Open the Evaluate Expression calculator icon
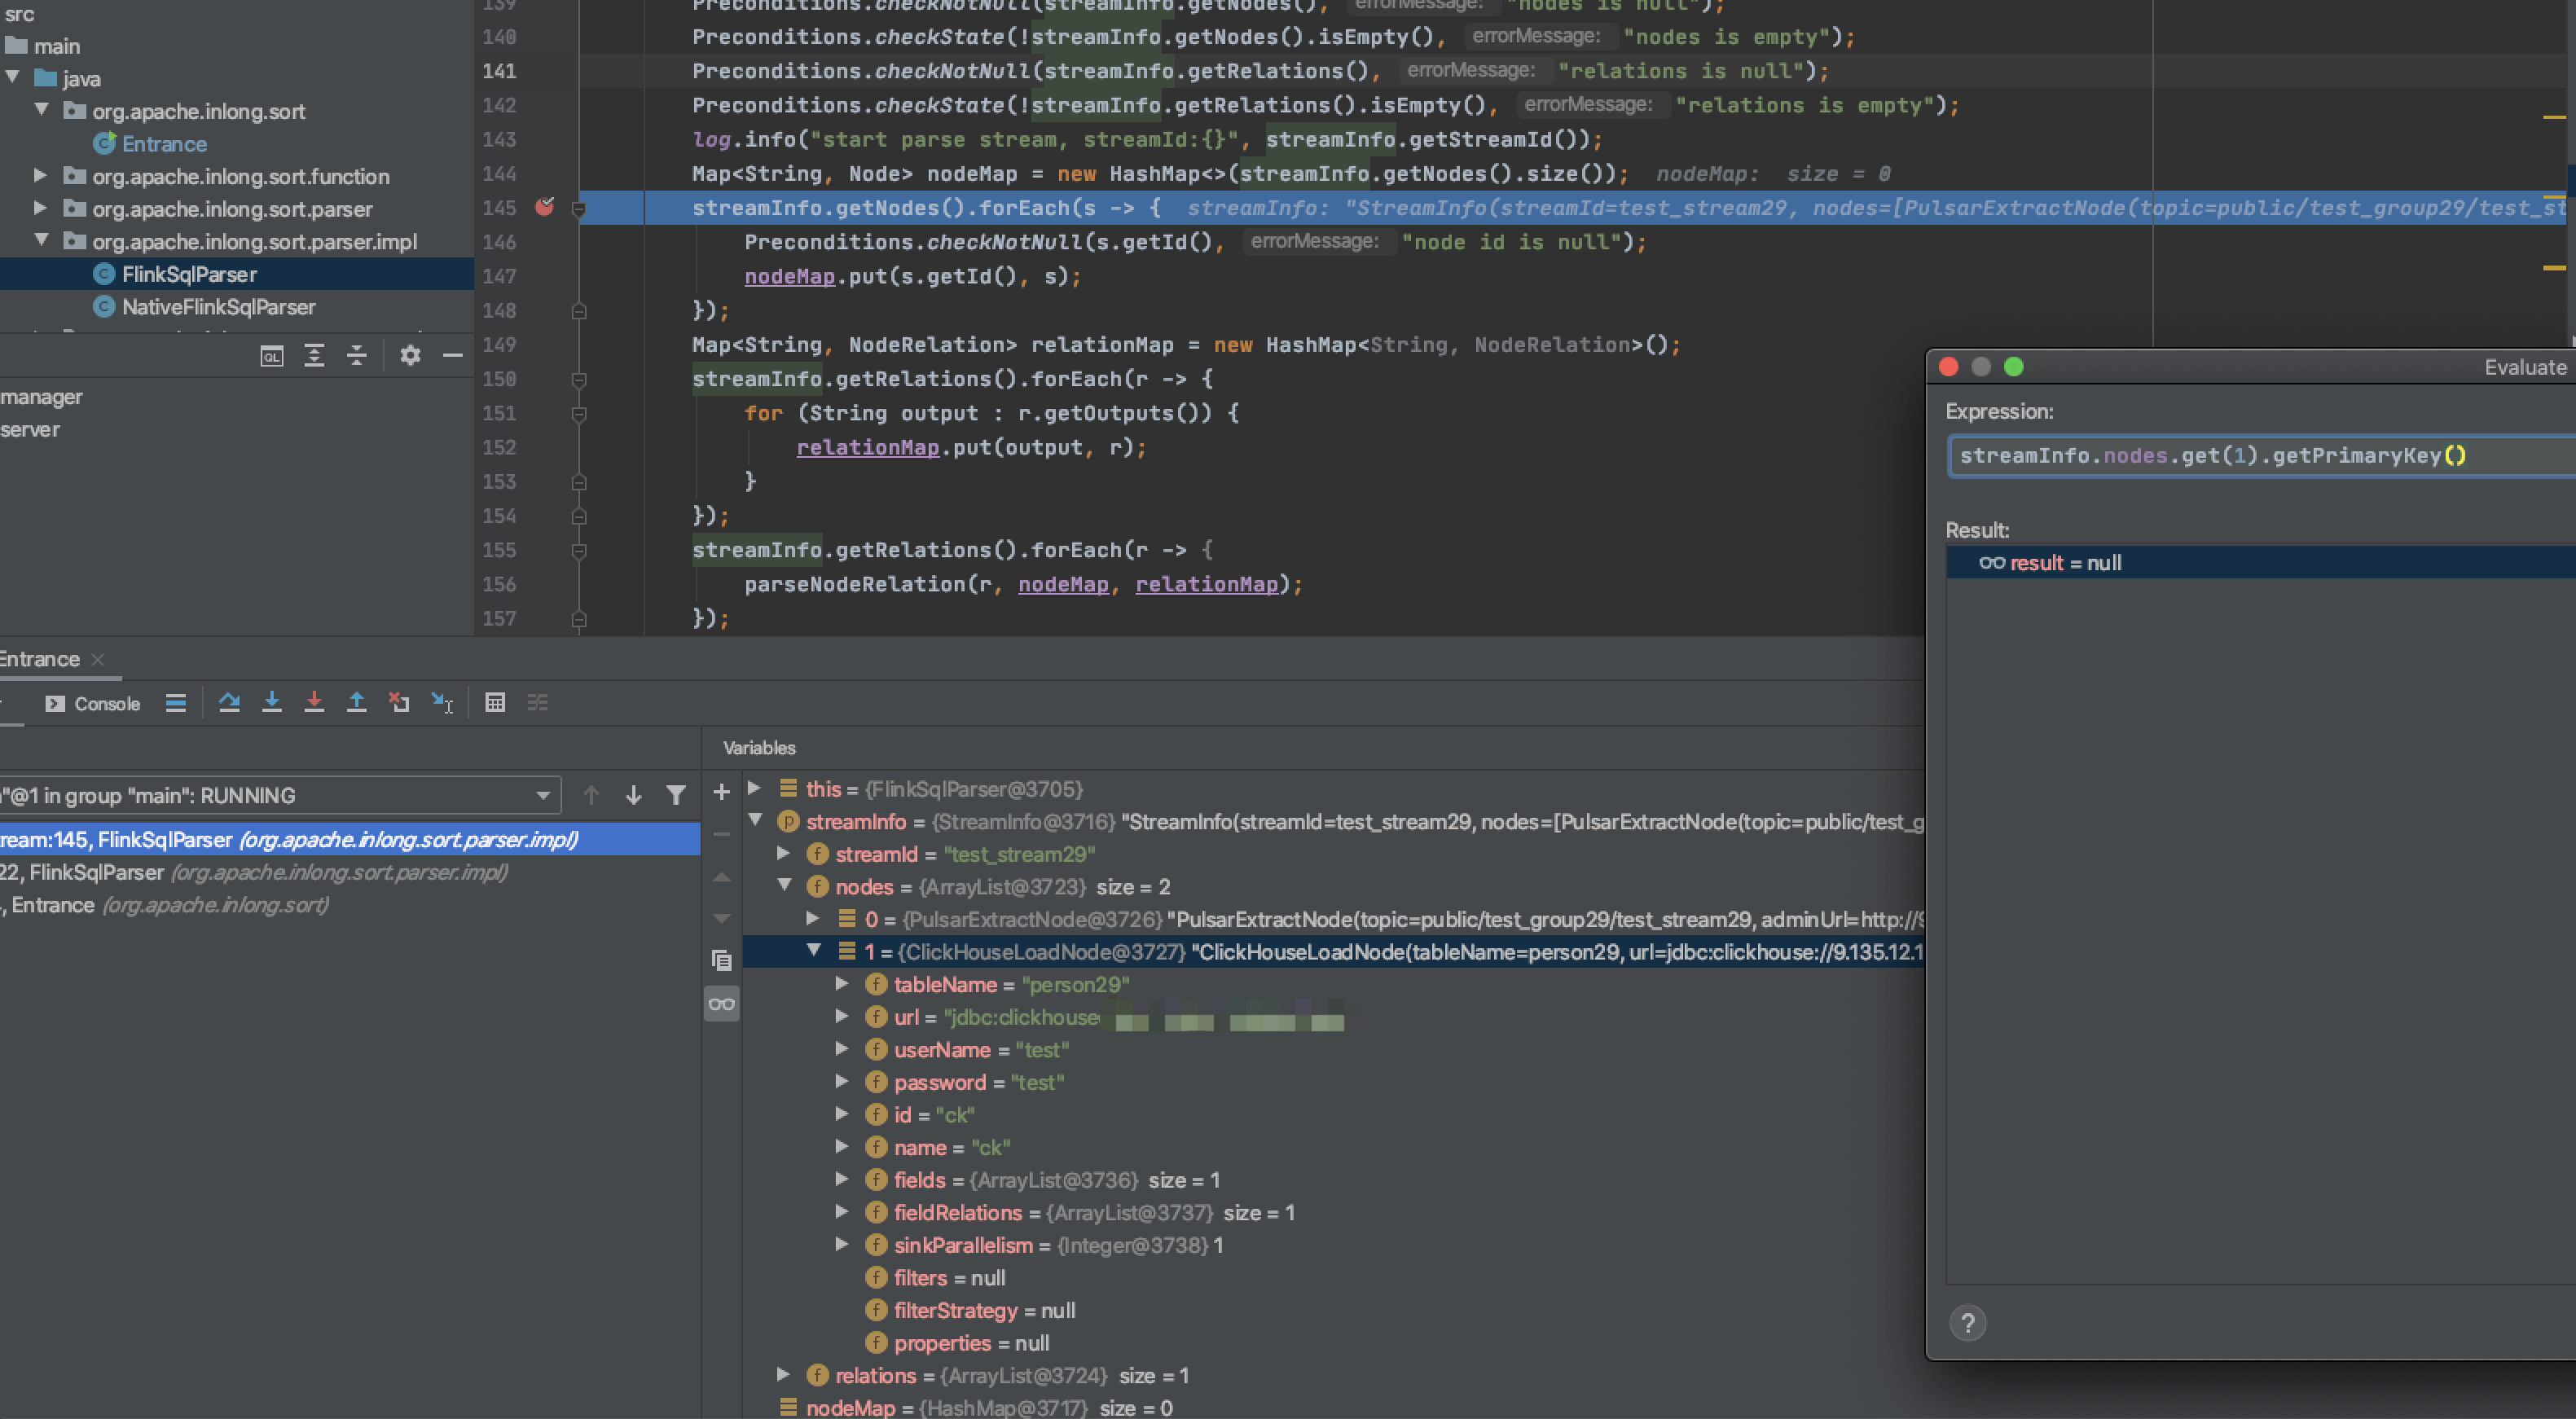The image size is (2576, 1419). [x=494, y=702]
